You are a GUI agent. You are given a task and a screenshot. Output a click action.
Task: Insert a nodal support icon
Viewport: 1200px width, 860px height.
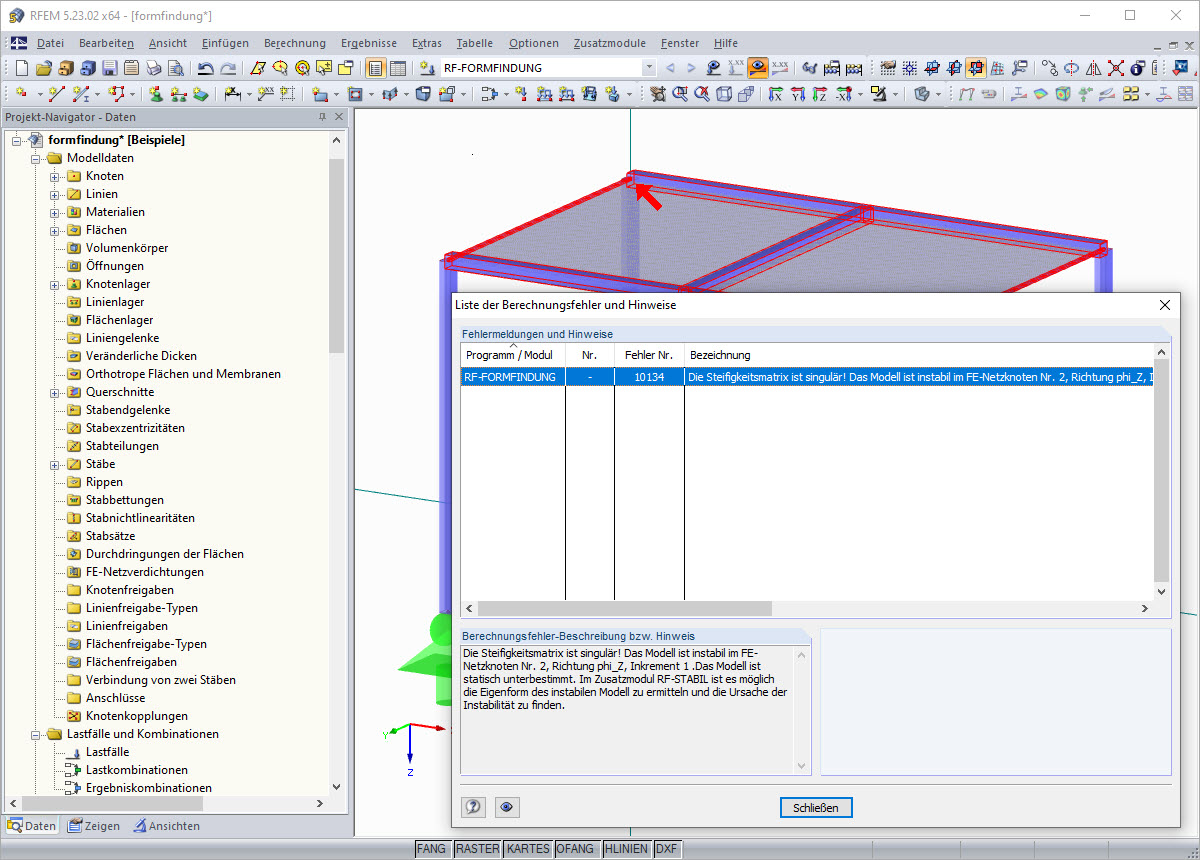(156, 94)
